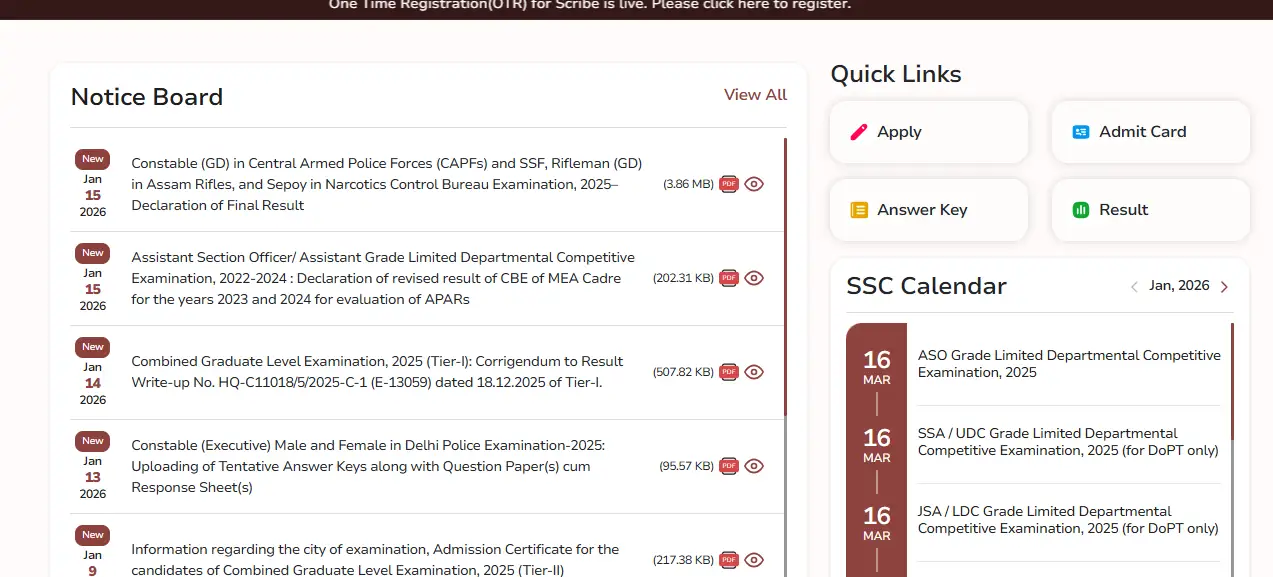
Task: Download the Constable GD final result PDF
Action: (728, 184)
